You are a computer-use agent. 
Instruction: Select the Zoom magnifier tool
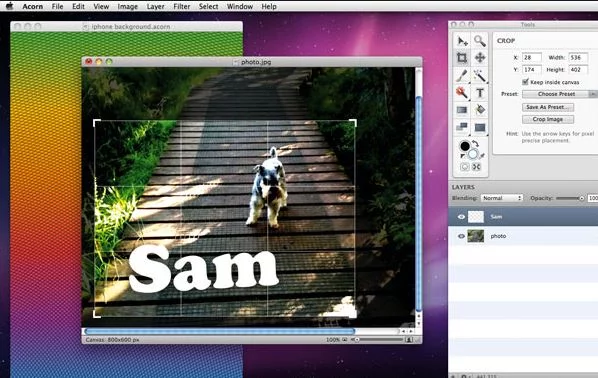pos(480,40)
